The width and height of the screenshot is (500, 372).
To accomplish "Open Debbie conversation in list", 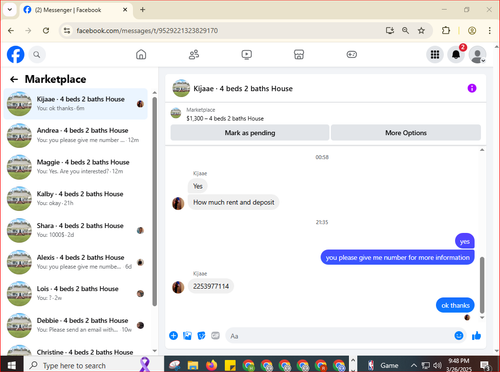I will tap(76, 325).
